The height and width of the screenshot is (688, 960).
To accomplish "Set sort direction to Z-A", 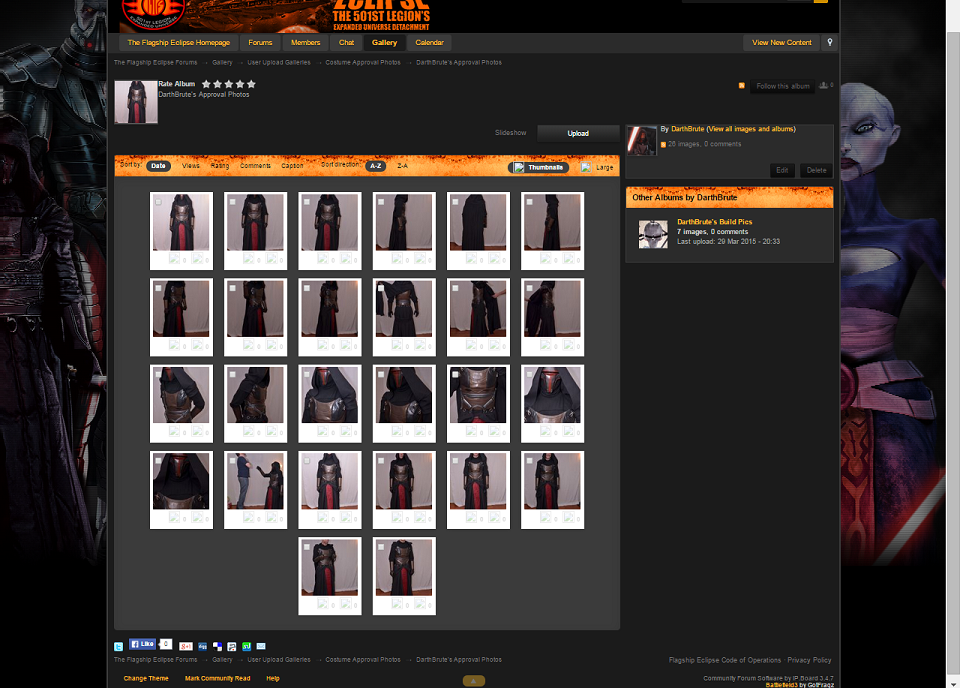I will coord(402,166).
